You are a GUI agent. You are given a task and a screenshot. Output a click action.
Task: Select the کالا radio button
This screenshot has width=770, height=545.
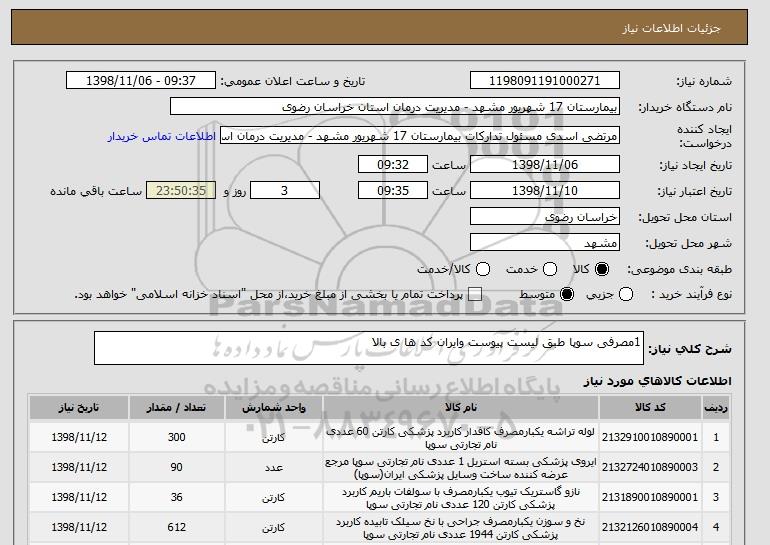tap(602, 269)
